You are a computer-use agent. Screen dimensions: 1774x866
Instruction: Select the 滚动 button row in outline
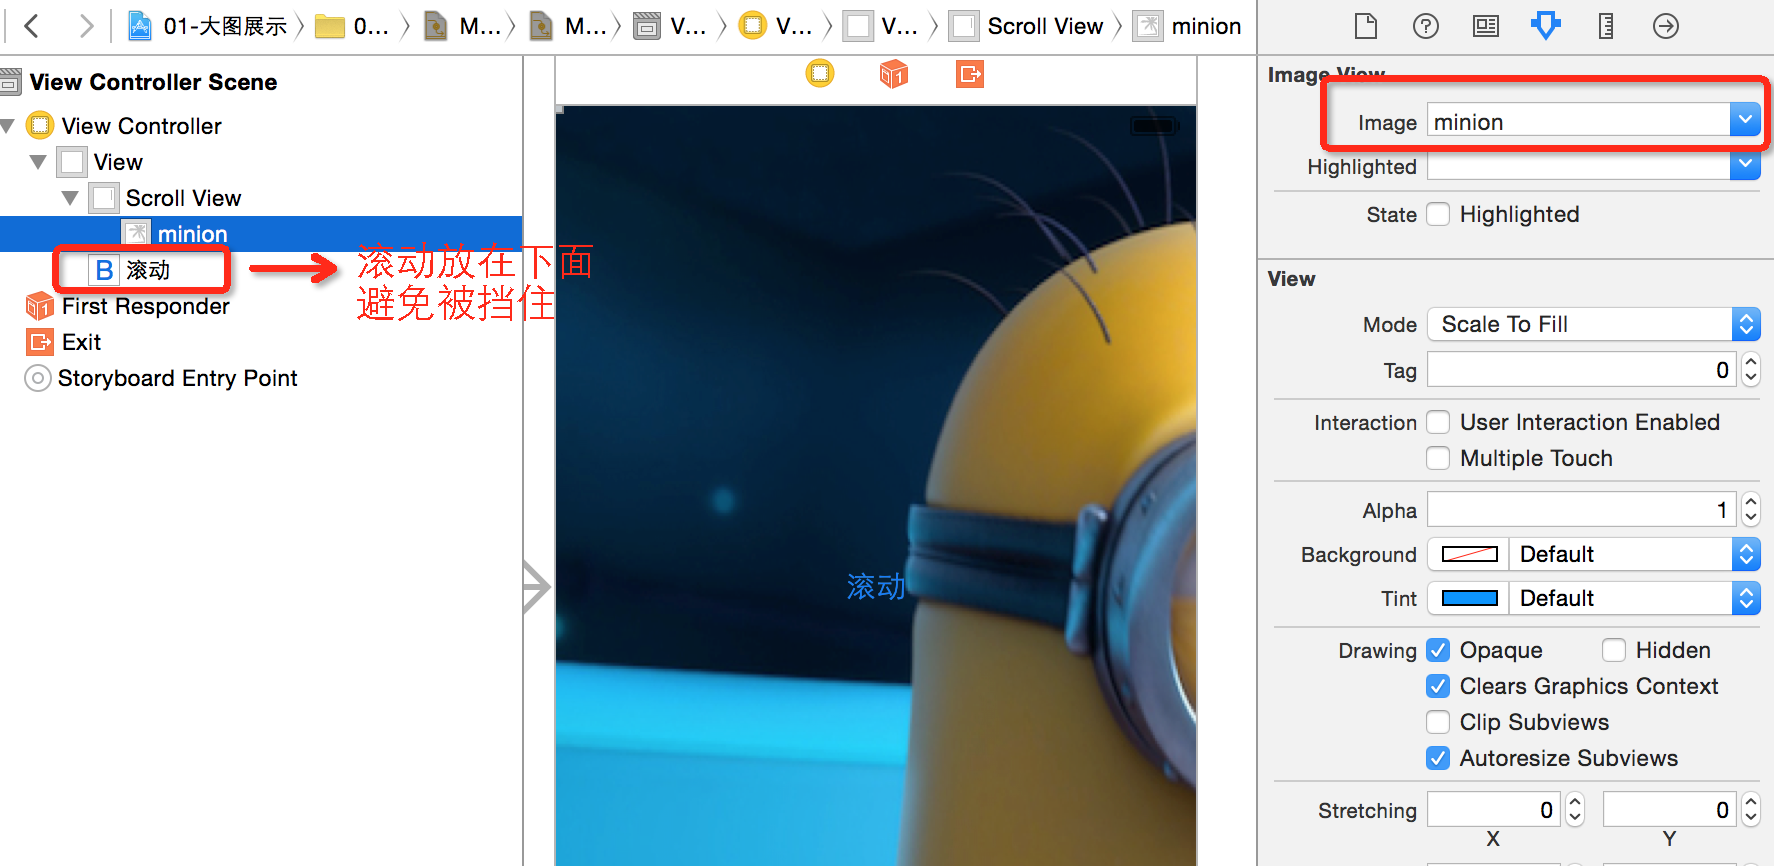point(261,270)
